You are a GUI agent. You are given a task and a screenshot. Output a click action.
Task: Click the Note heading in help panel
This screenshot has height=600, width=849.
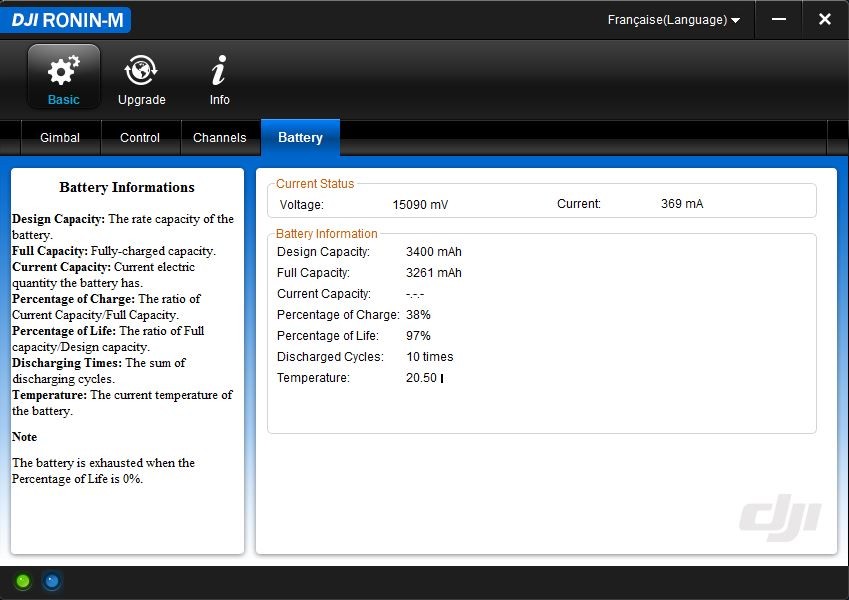[x=24, y=437]
